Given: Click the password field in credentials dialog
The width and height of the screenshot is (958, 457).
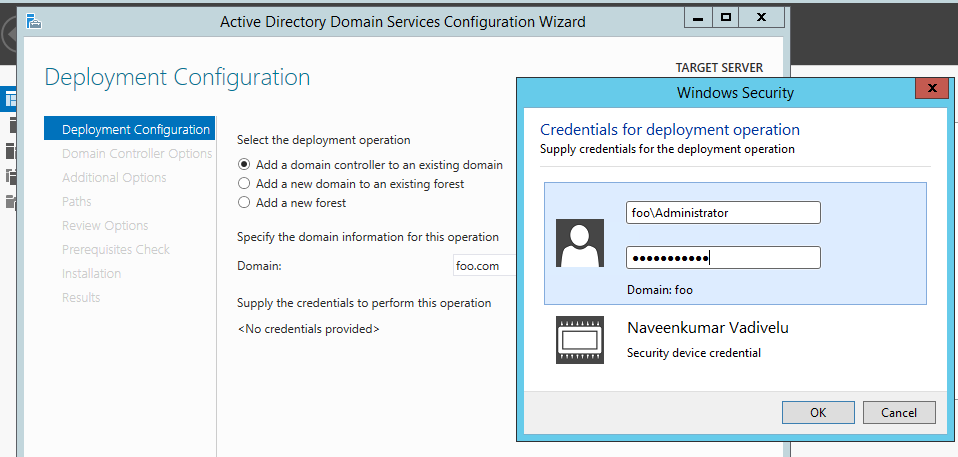Looking at the screenshot, I should coord(723,258).
